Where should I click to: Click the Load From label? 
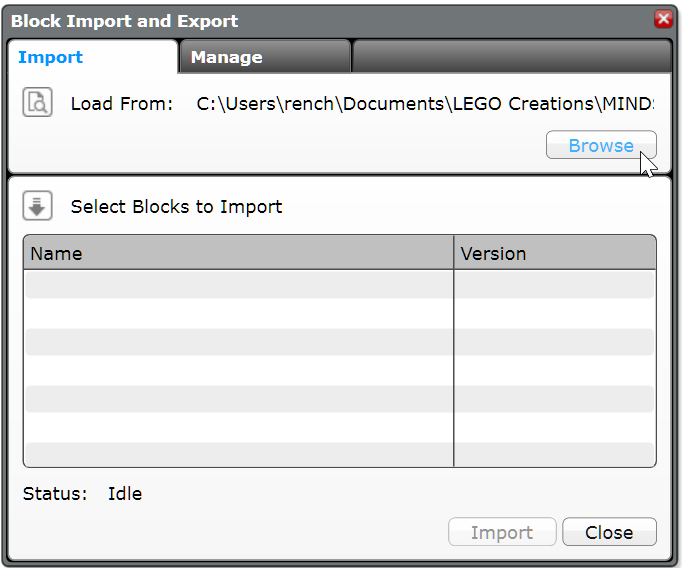pos(122,103)
